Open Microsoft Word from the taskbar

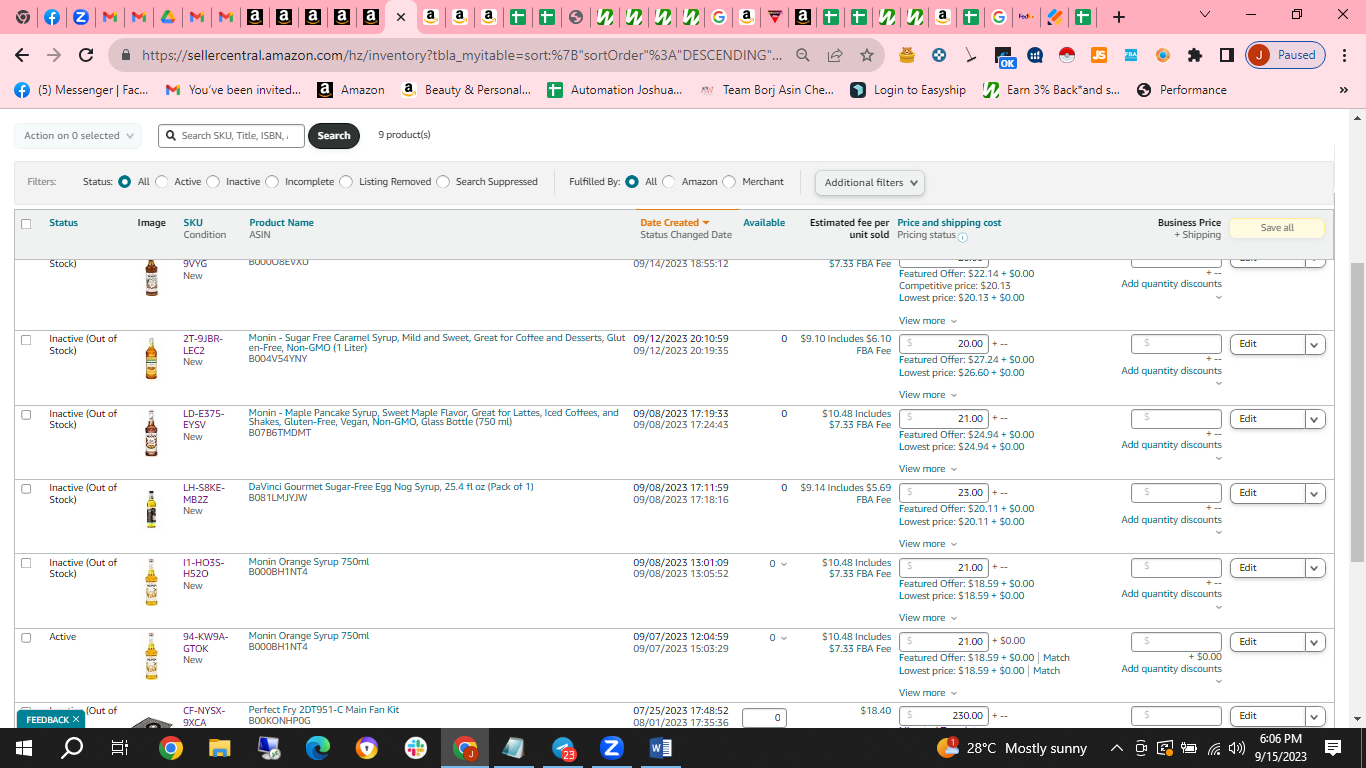661,747
